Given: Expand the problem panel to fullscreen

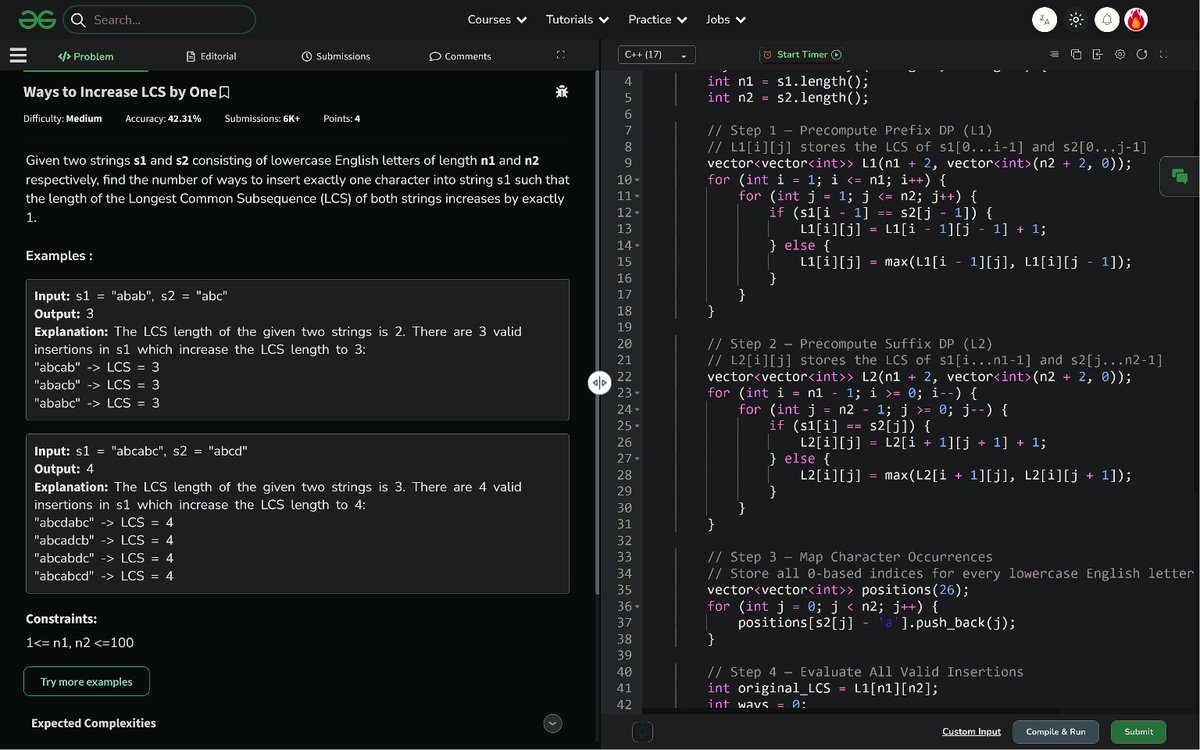Looking at the screenshot, I should [x=560, y=55].
